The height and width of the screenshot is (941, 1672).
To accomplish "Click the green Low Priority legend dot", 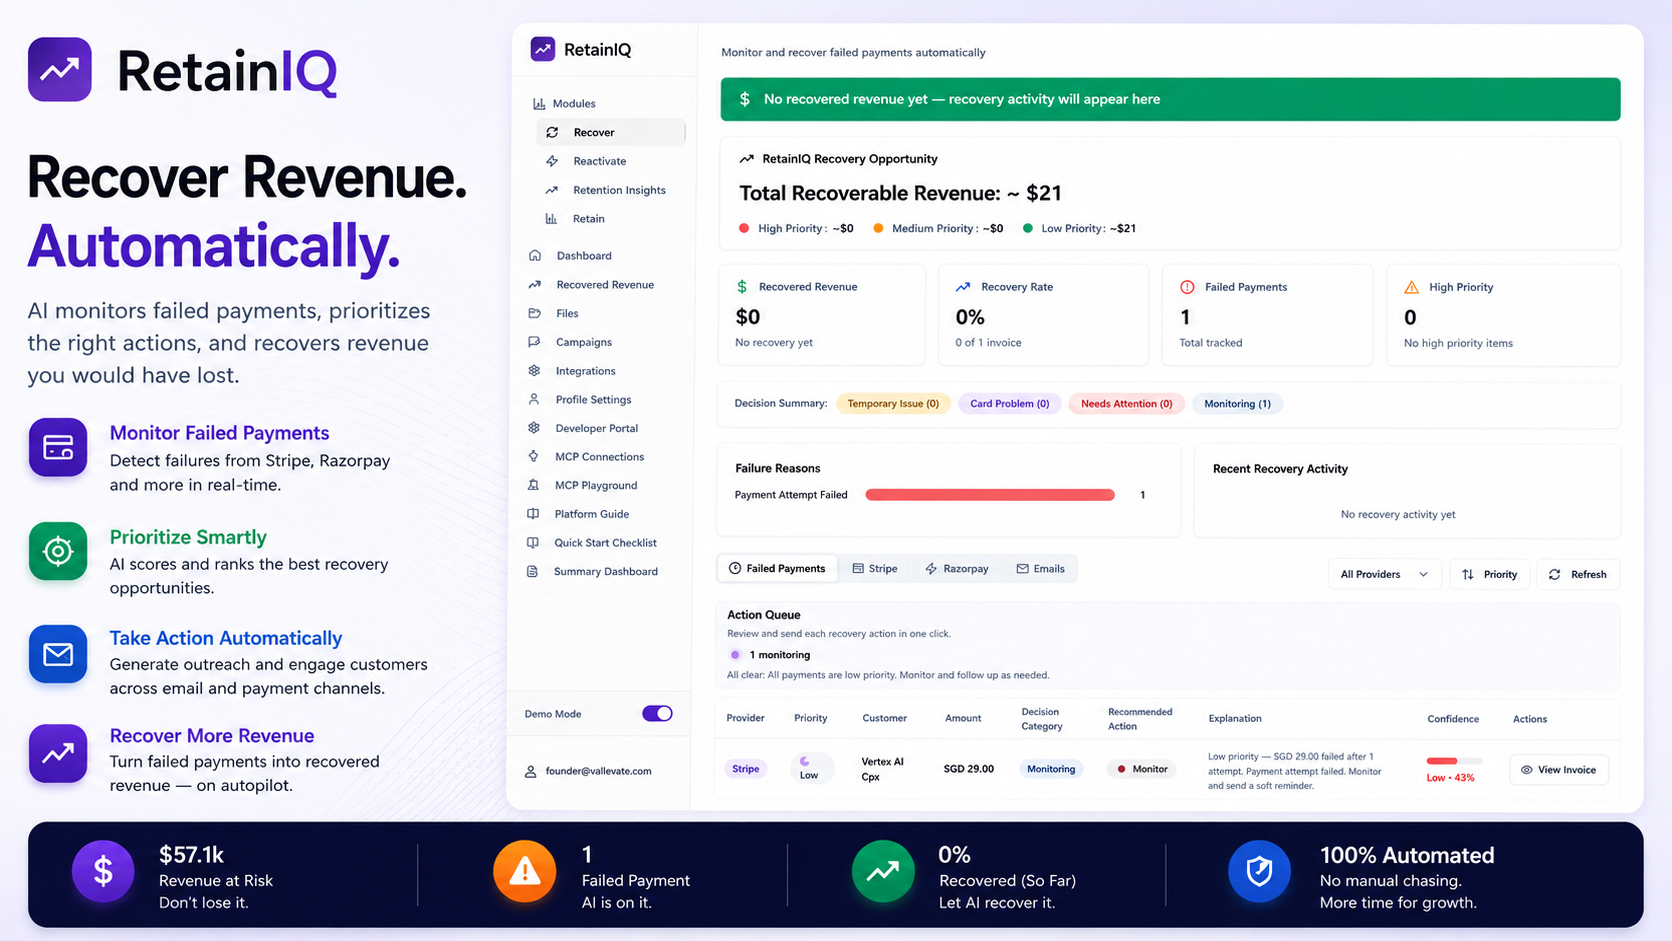I will 1027,228.
